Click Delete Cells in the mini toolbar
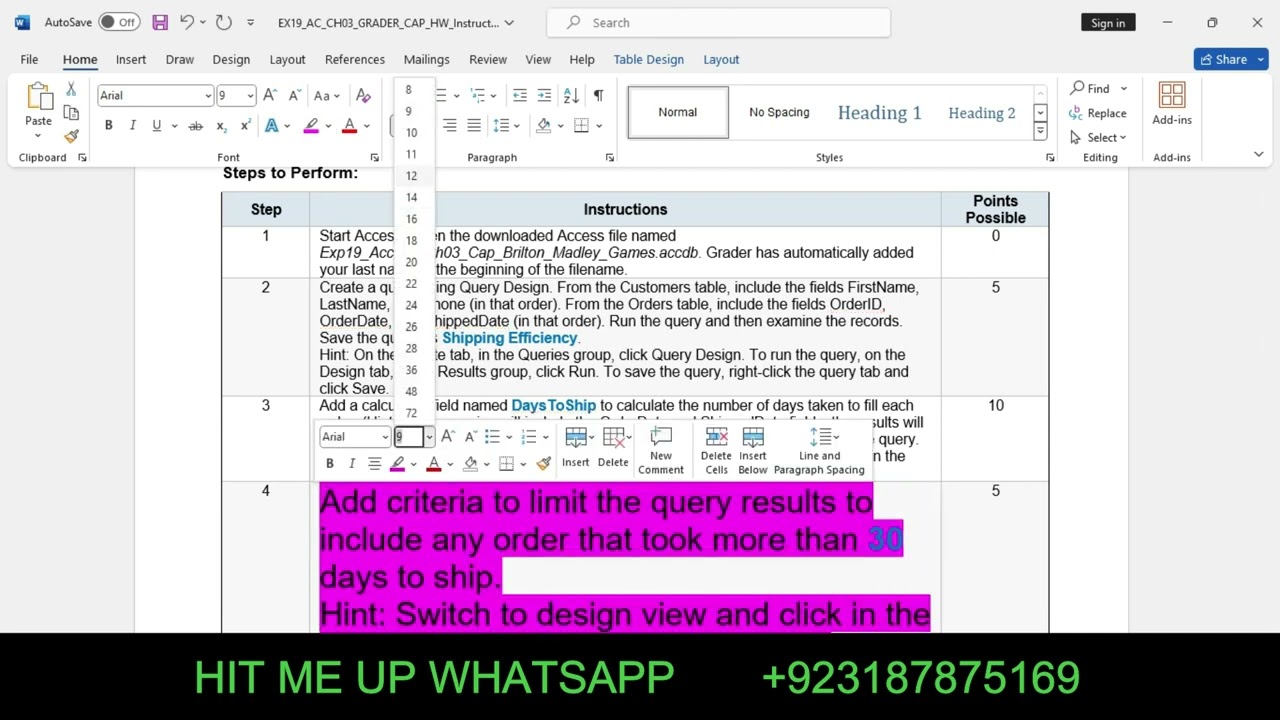1280x720 pixels. click(x=716, y=451)
